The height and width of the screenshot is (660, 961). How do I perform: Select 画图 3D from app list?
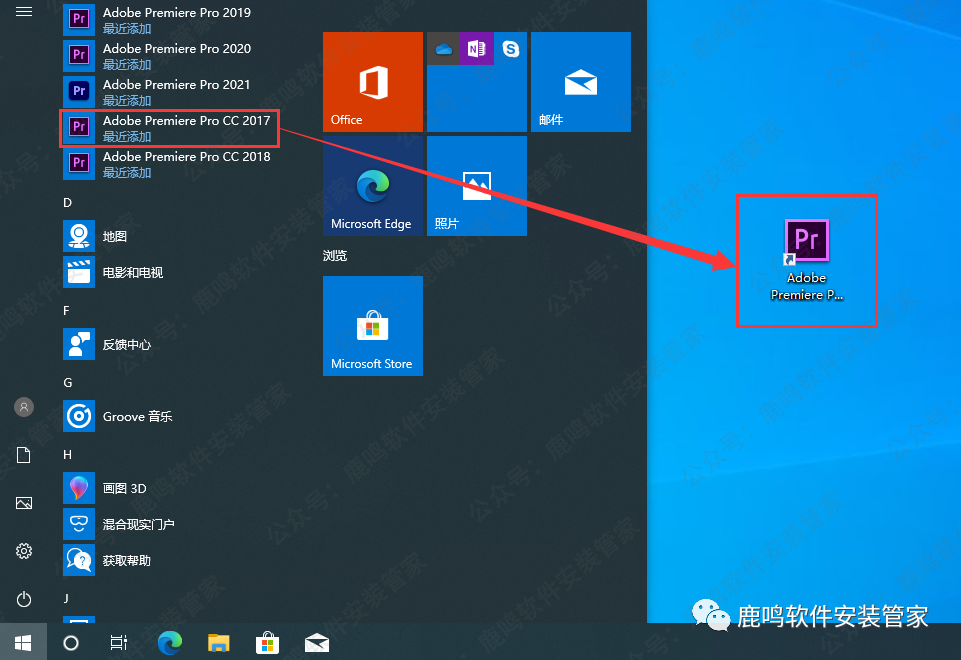coord(124,488)
